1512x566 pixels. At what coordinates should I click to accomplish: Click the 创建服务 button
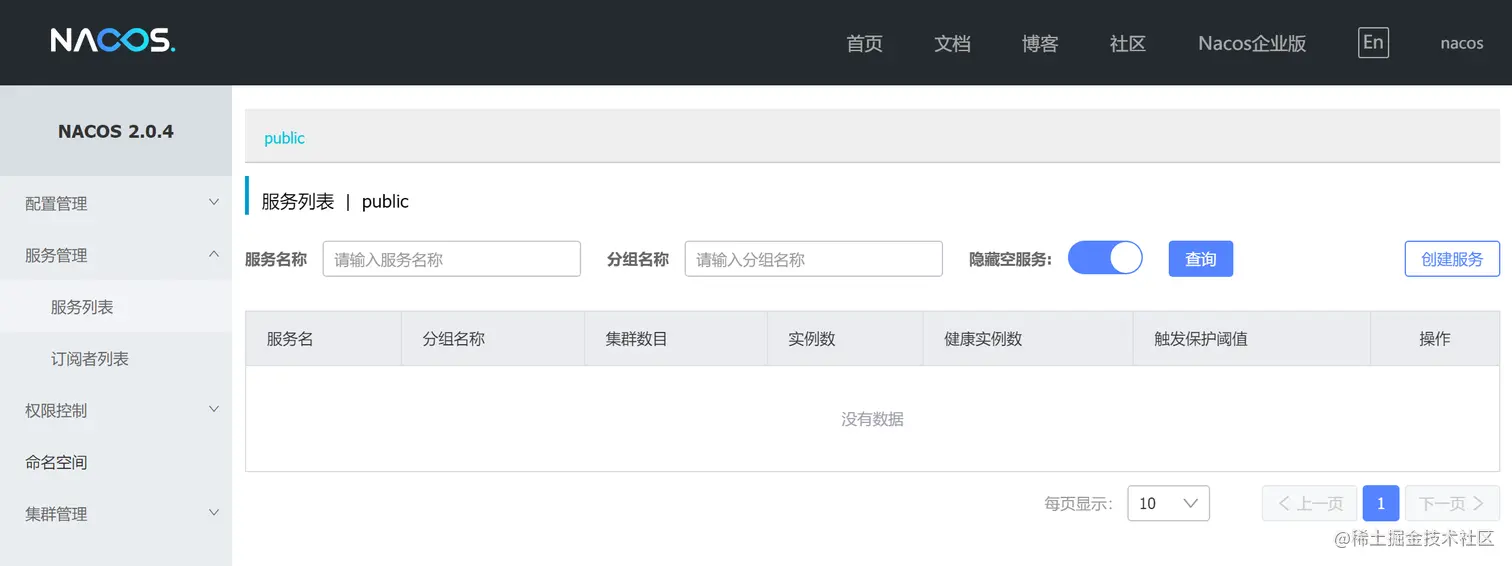[1452, 259]
